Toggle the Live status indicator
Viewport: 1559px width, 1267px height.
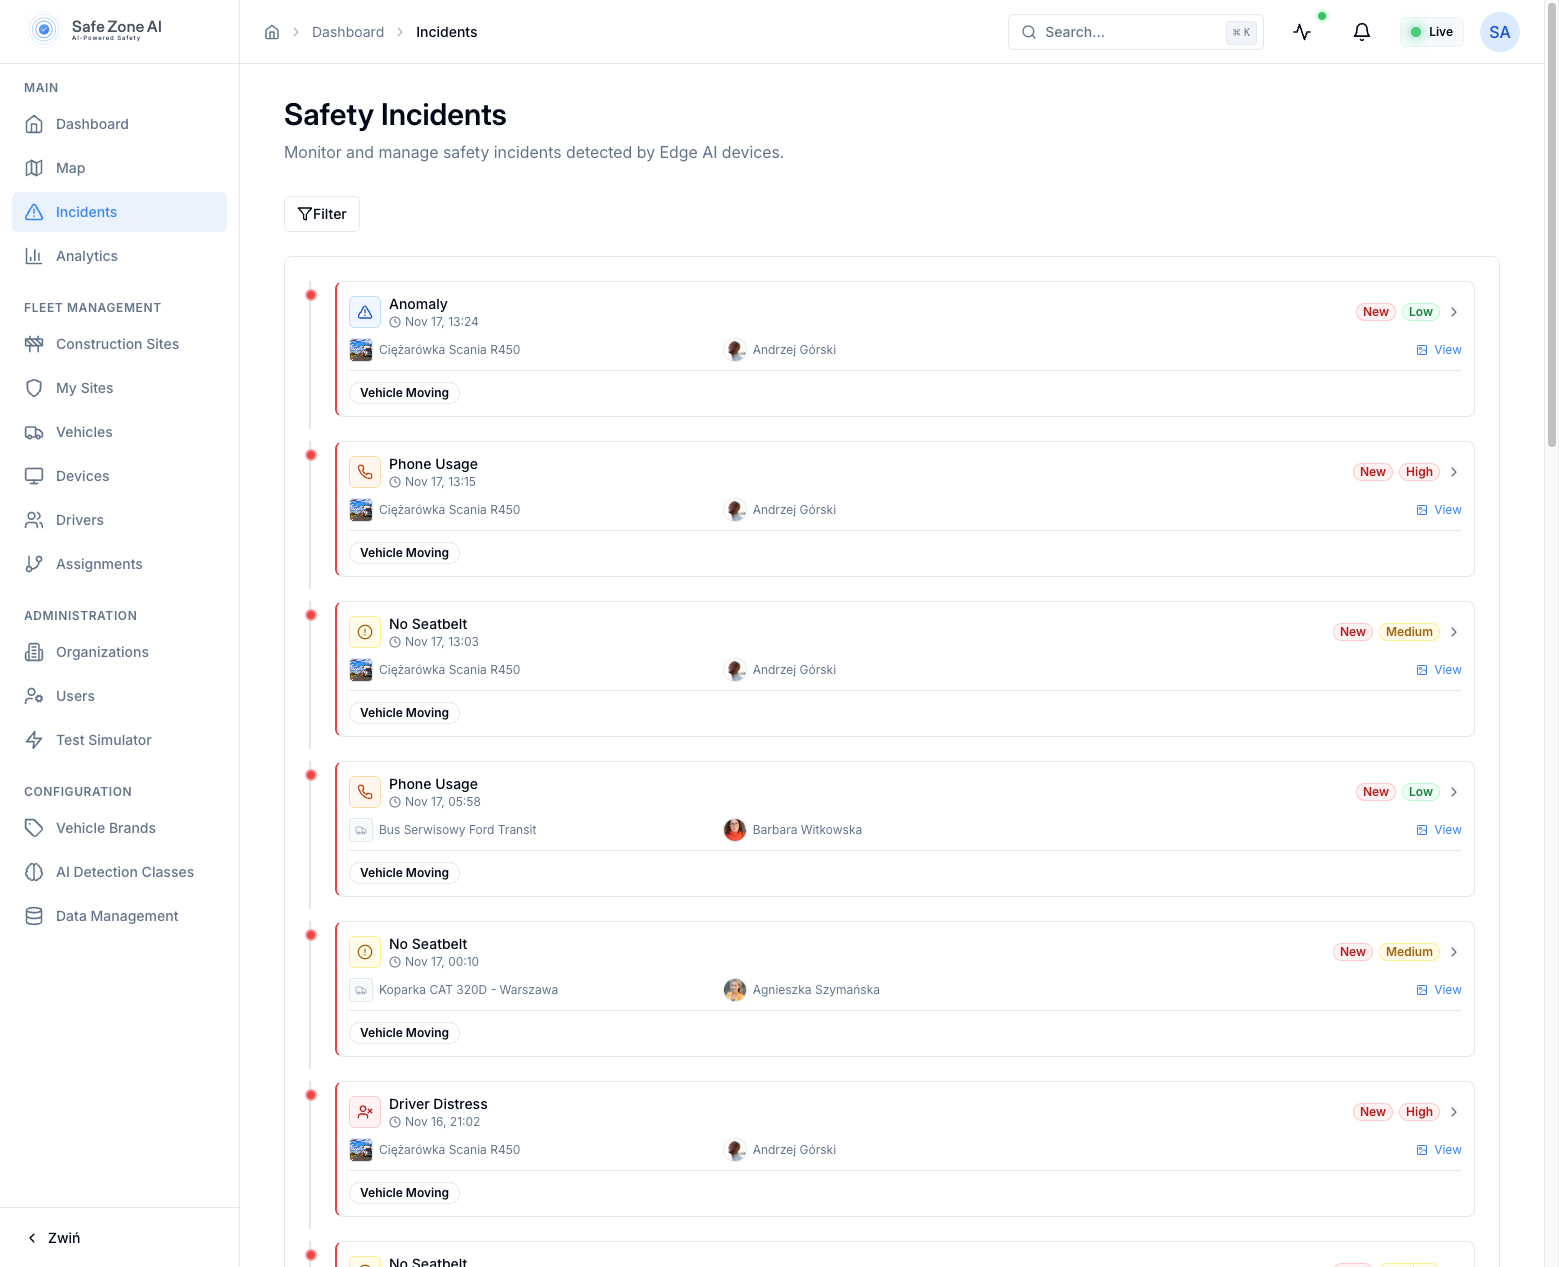tap(1431, 31)
